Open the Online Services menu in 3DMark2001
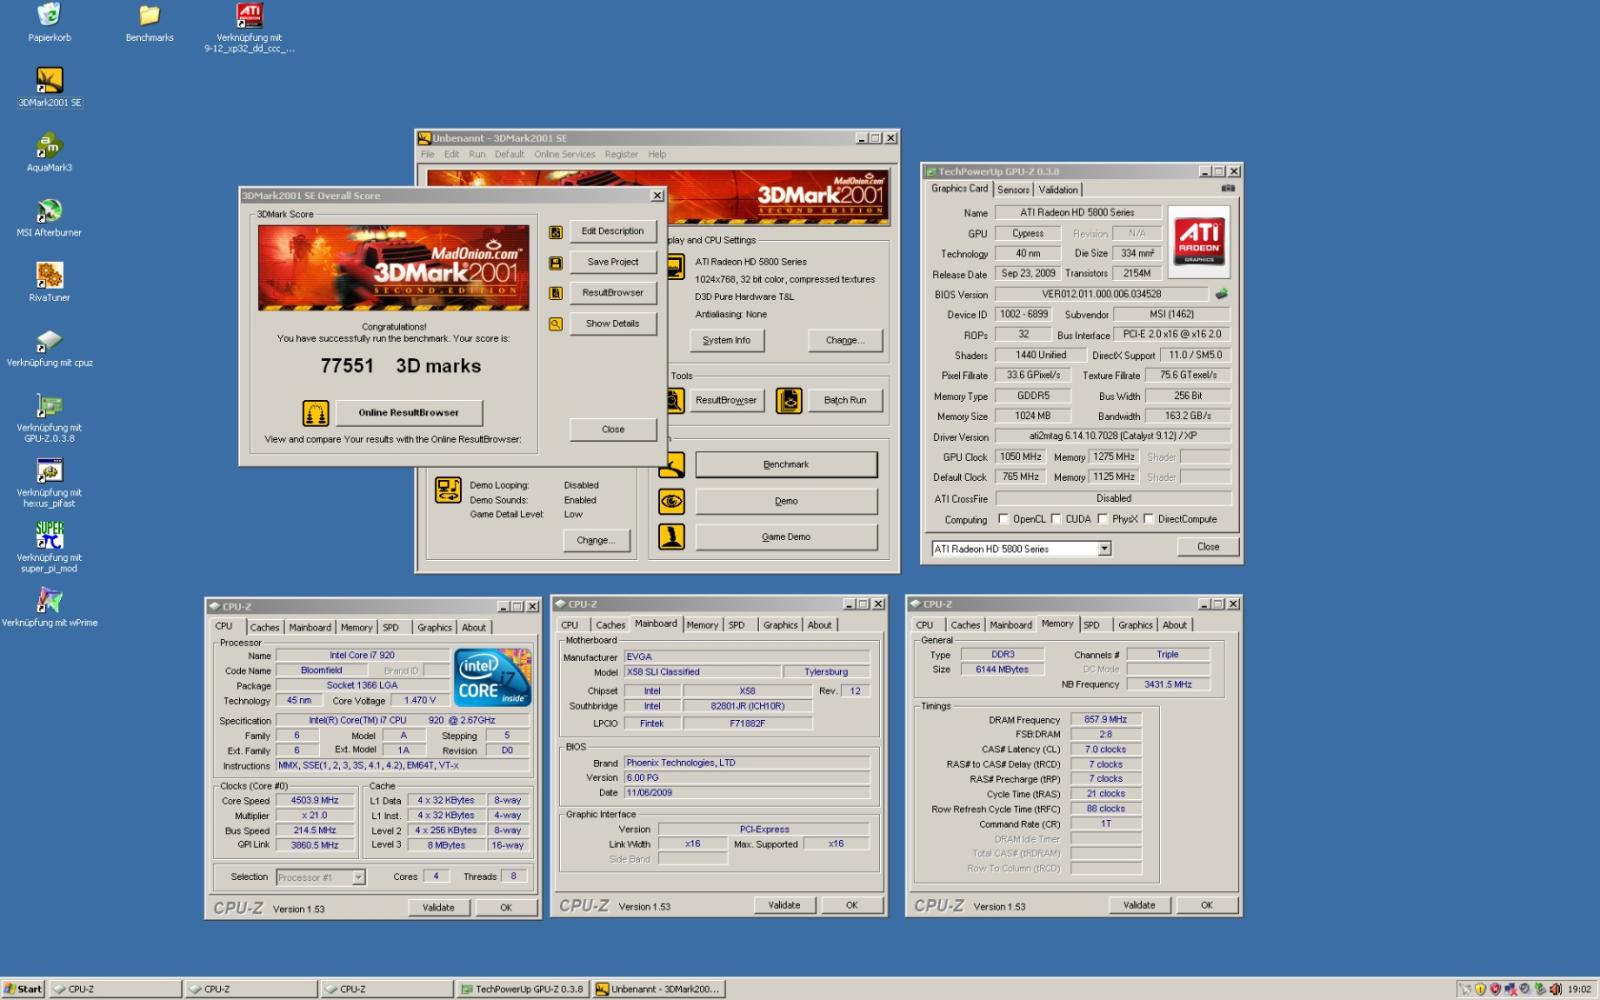The width and height of the screenshot is (1600, 1000). coord(564,154)
